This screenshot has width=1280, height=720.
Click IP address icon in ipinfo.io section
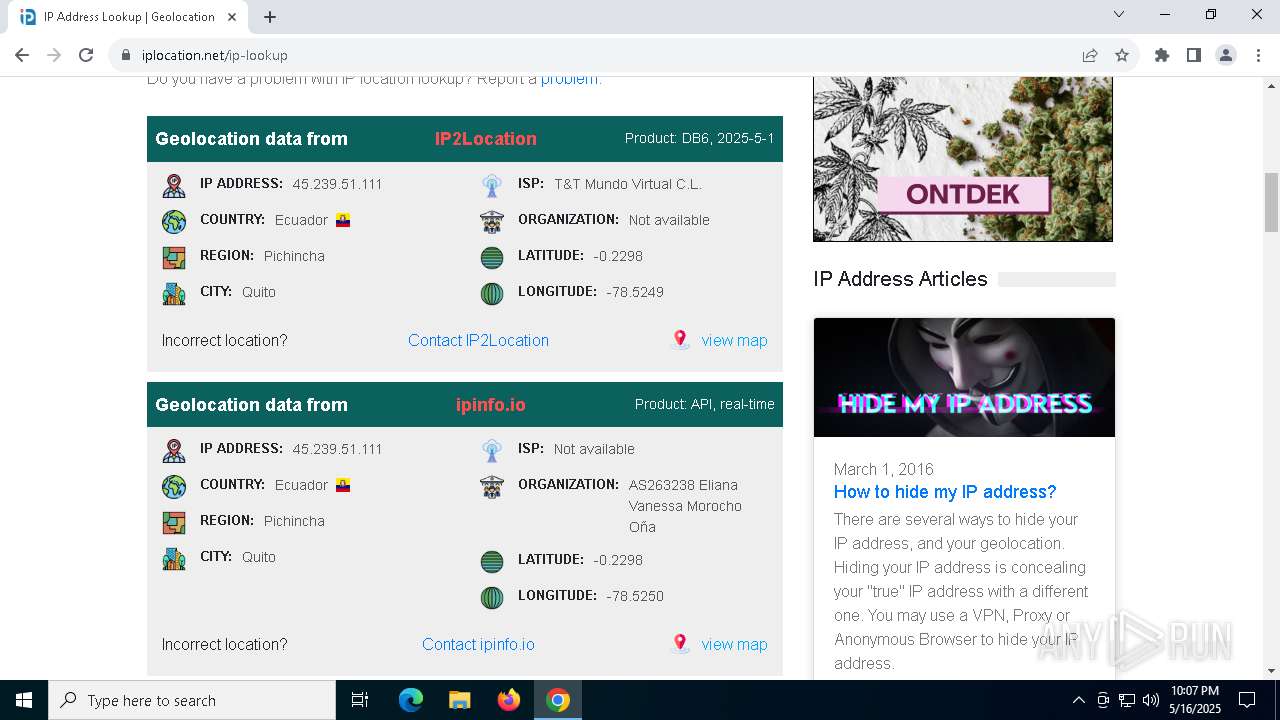point(174,451)
